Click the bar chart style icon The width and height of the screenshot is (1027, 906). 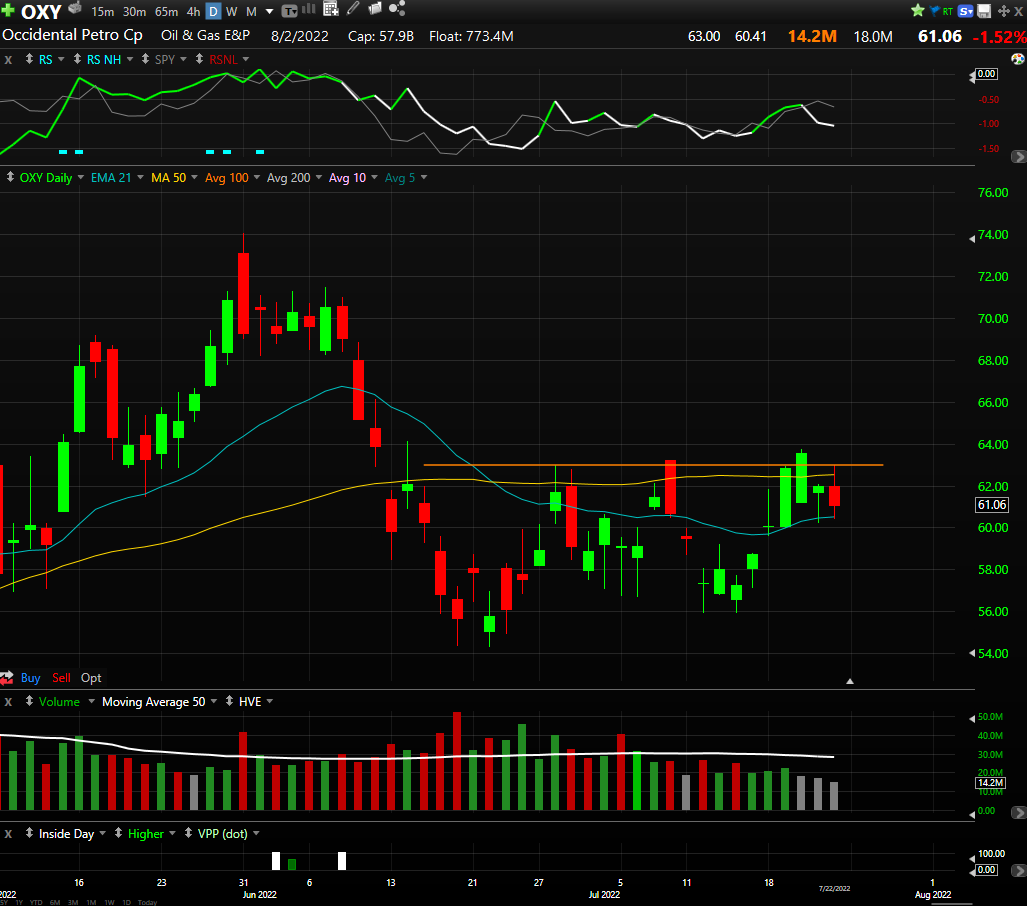coord(308,9)
